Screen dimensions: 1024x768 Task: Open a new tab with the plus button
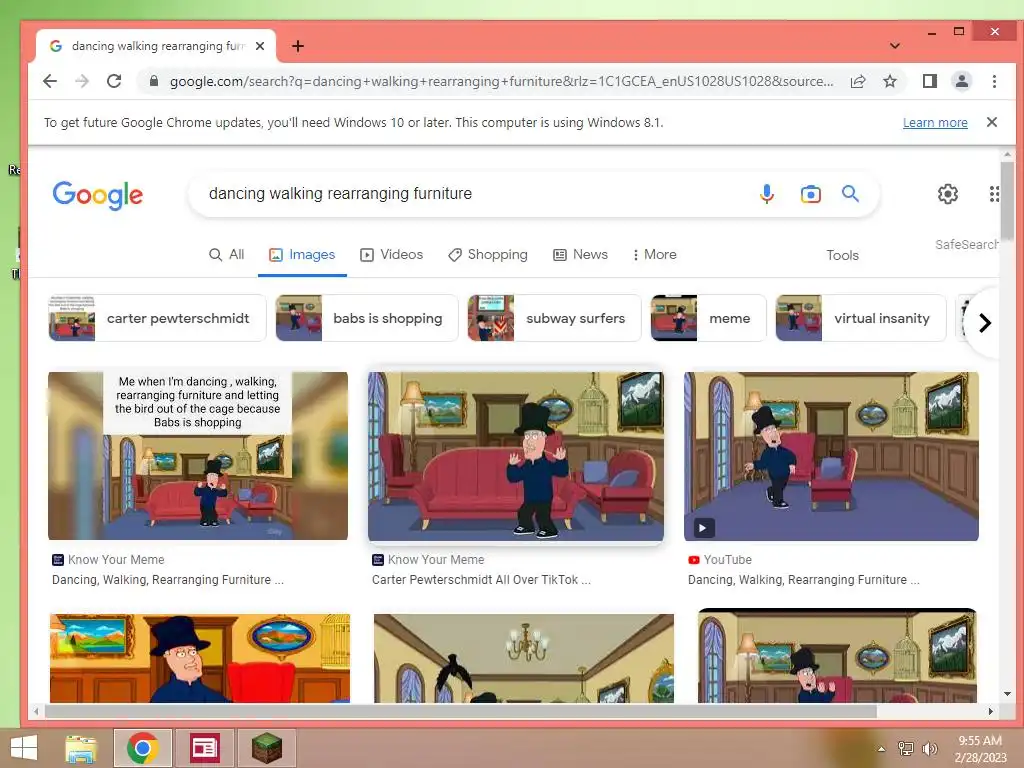coord(298,46)
